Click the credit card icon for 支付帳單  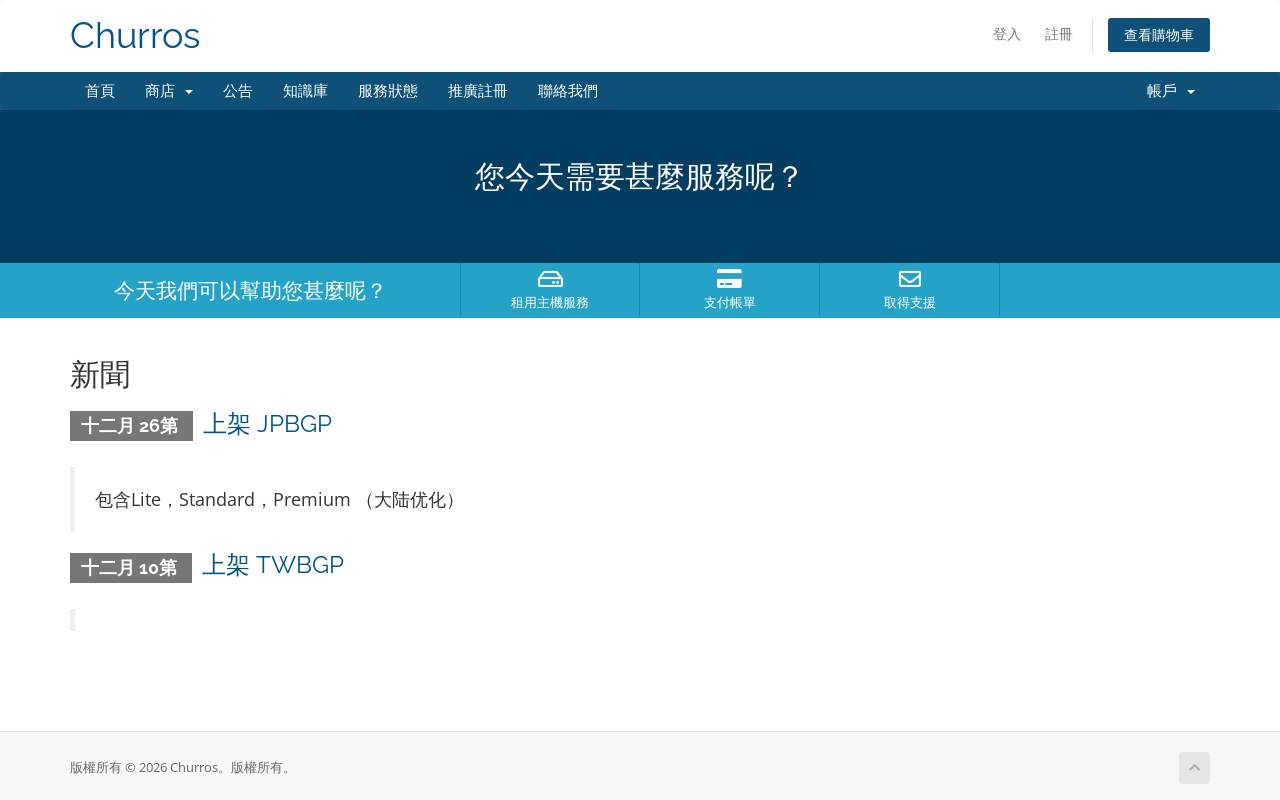coord(729,279)
